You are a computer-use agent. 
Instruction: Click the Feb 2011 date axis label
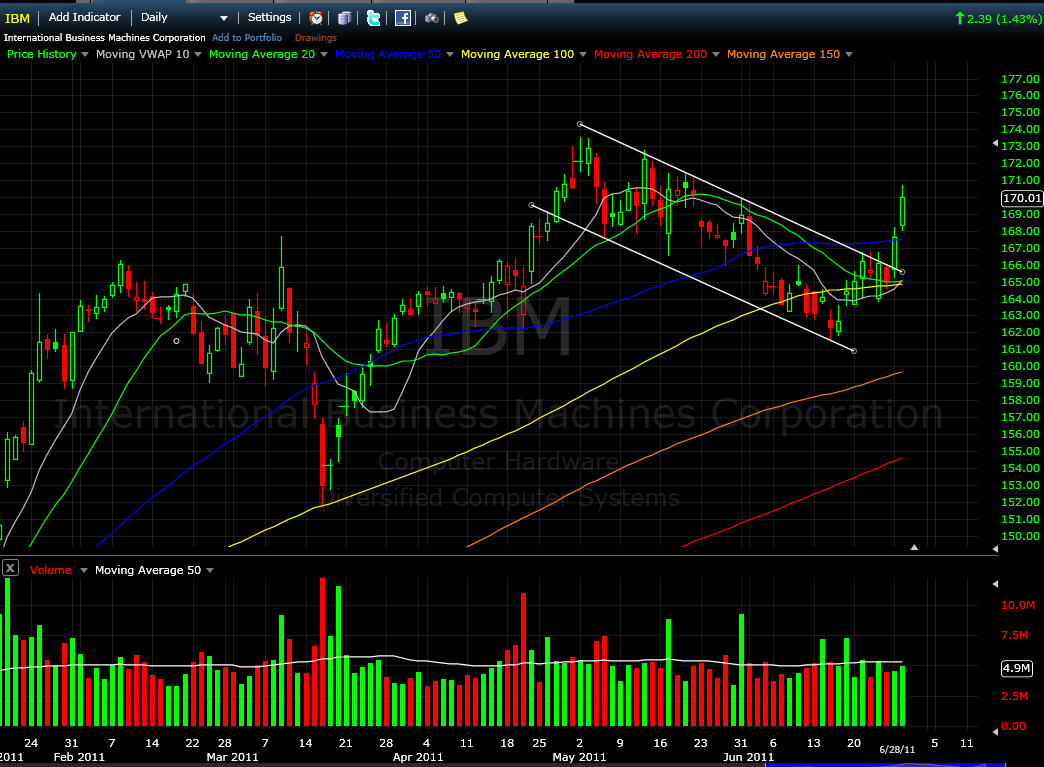79,757
